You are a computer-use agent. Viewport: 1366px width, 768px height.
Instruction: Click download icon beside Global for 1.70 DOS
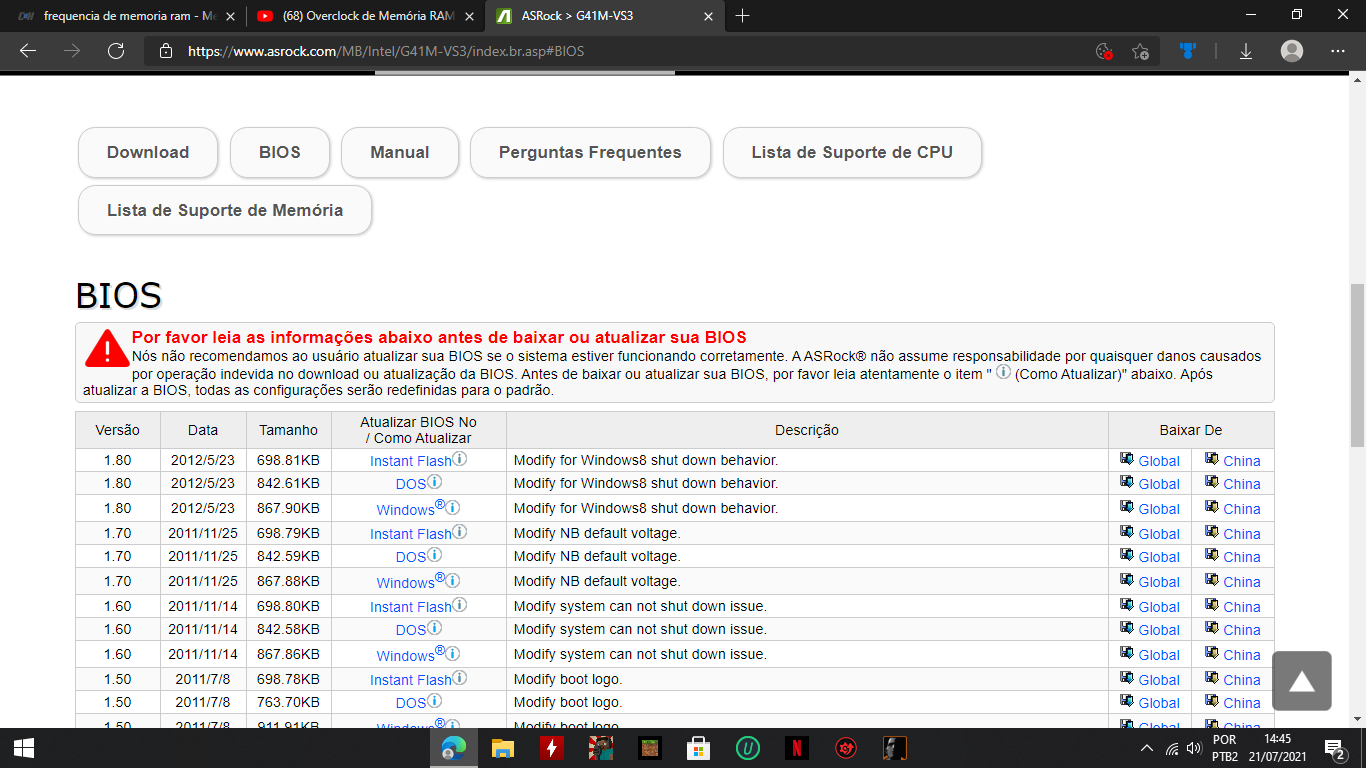click(1127, 555)
